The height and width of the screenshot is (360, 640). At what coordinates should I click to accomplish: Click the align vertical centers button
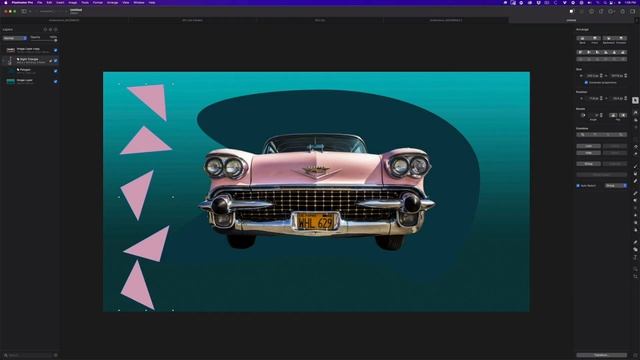(x=615, y=53)
